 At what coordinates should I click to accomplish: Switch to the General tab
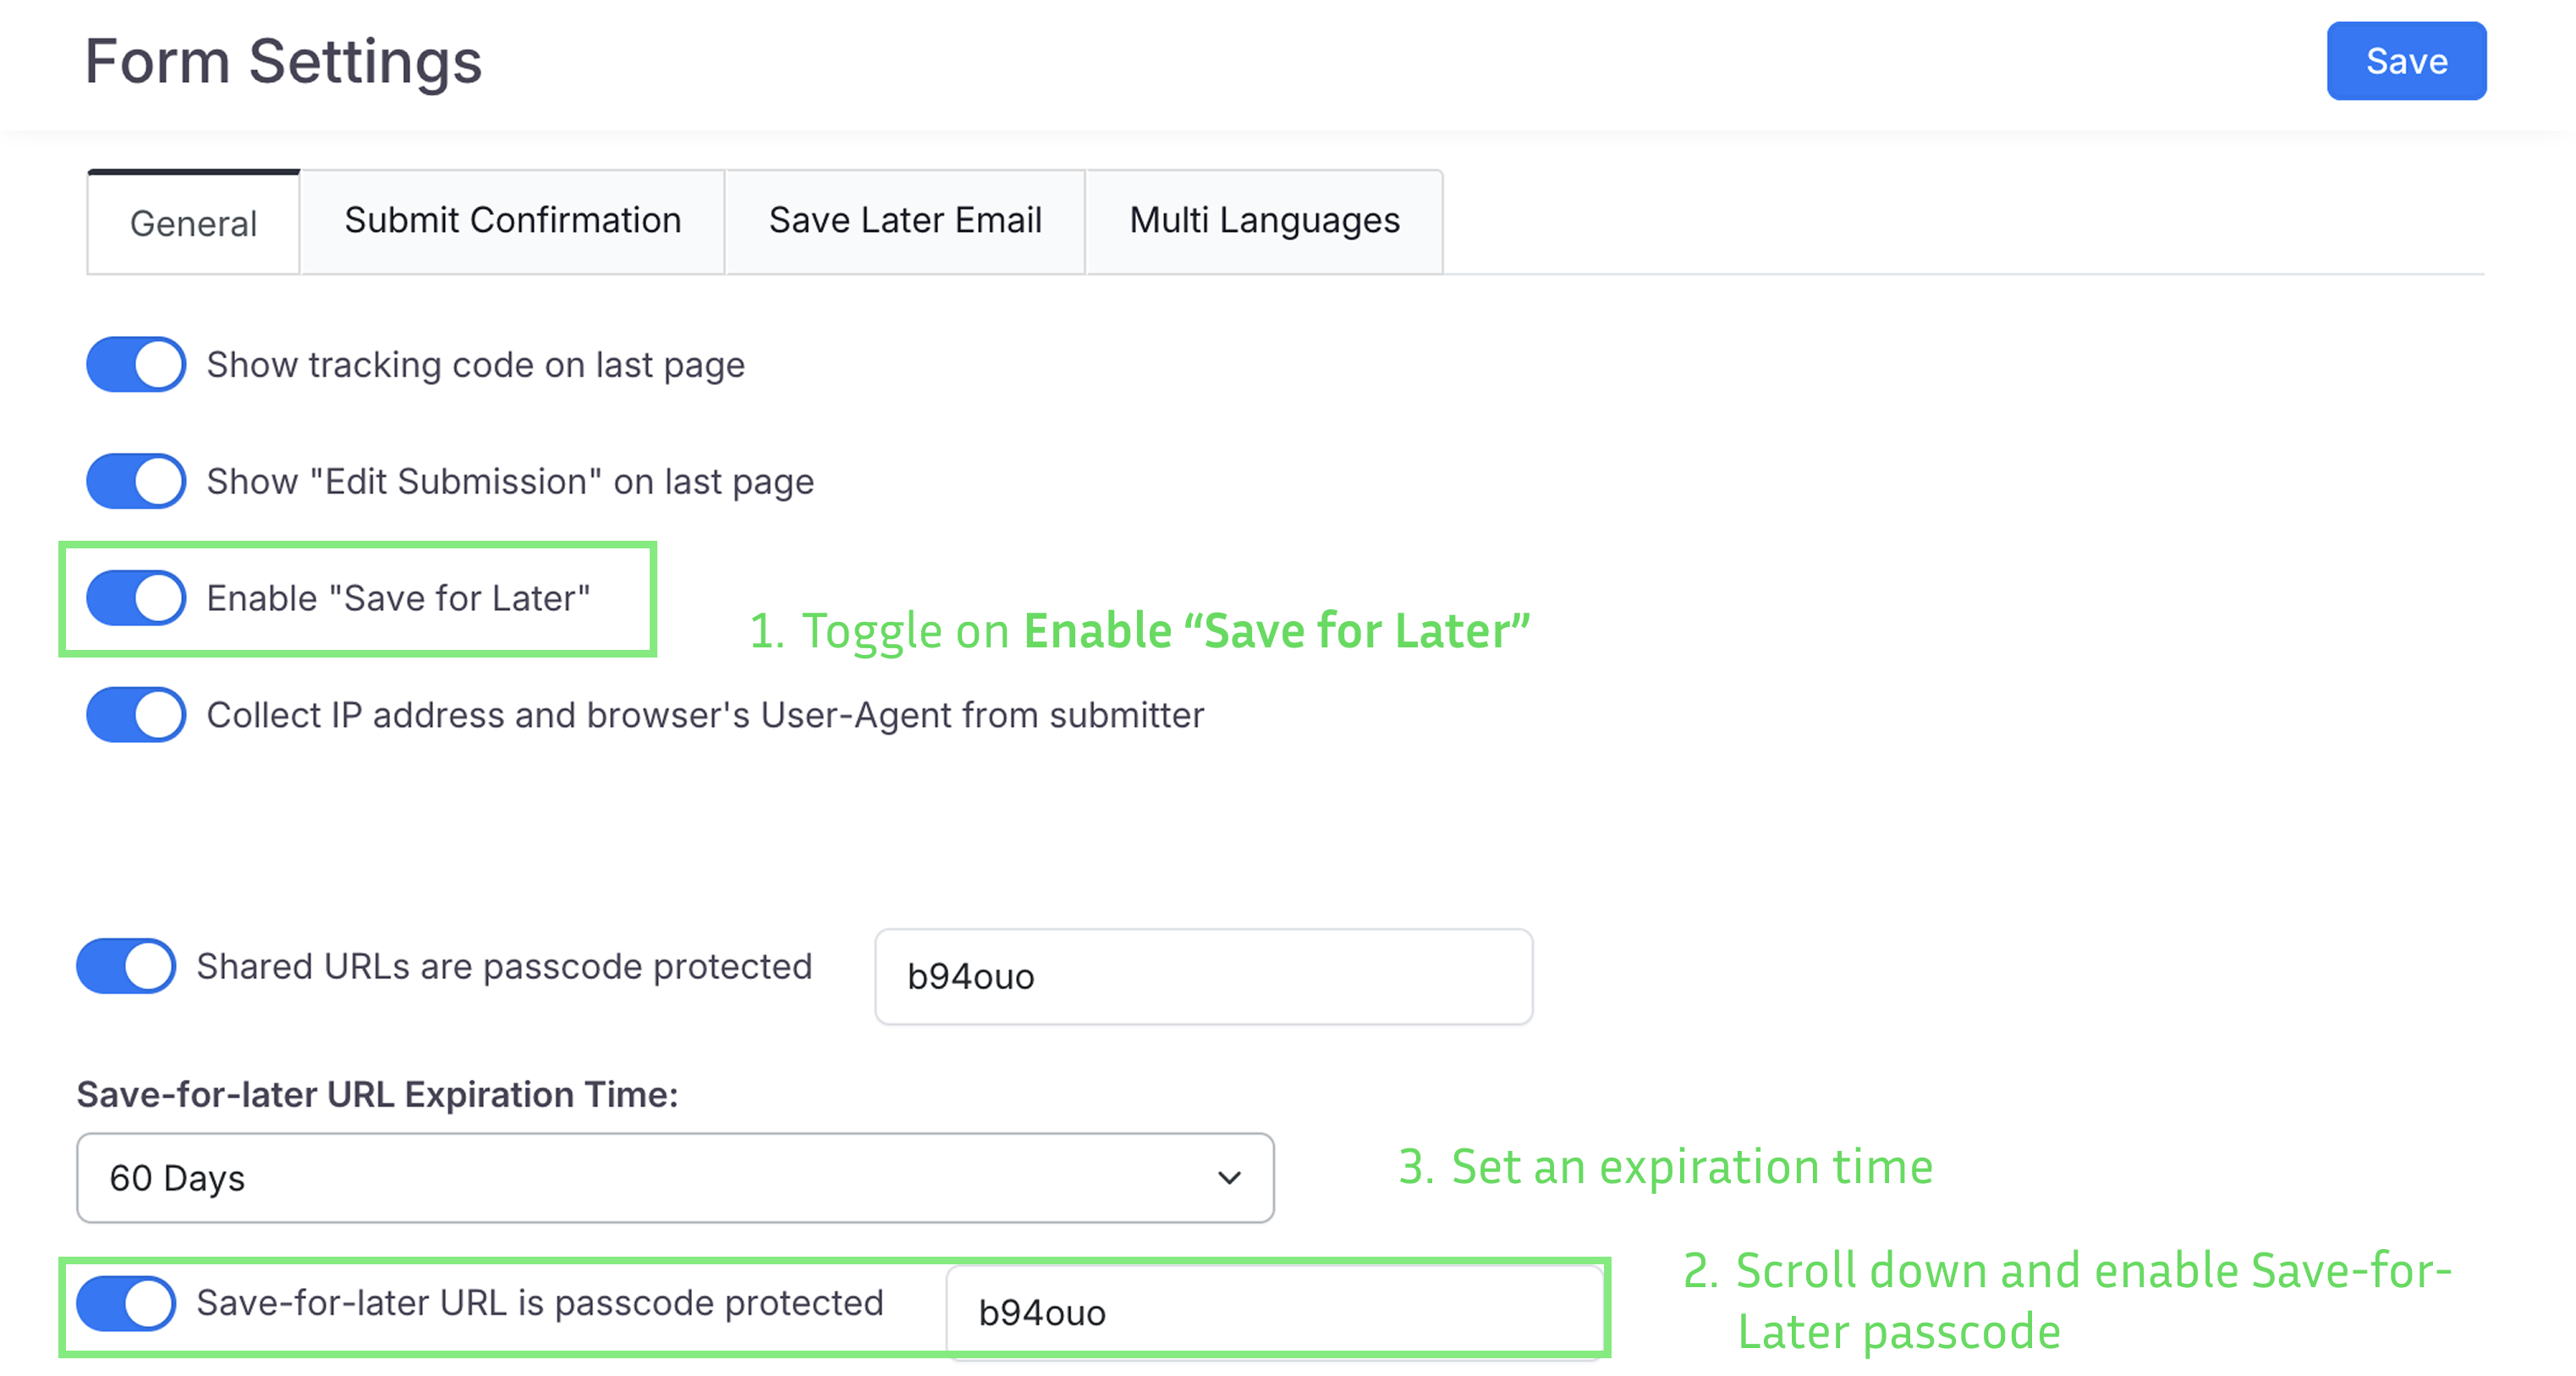click(x=193, y=223)
